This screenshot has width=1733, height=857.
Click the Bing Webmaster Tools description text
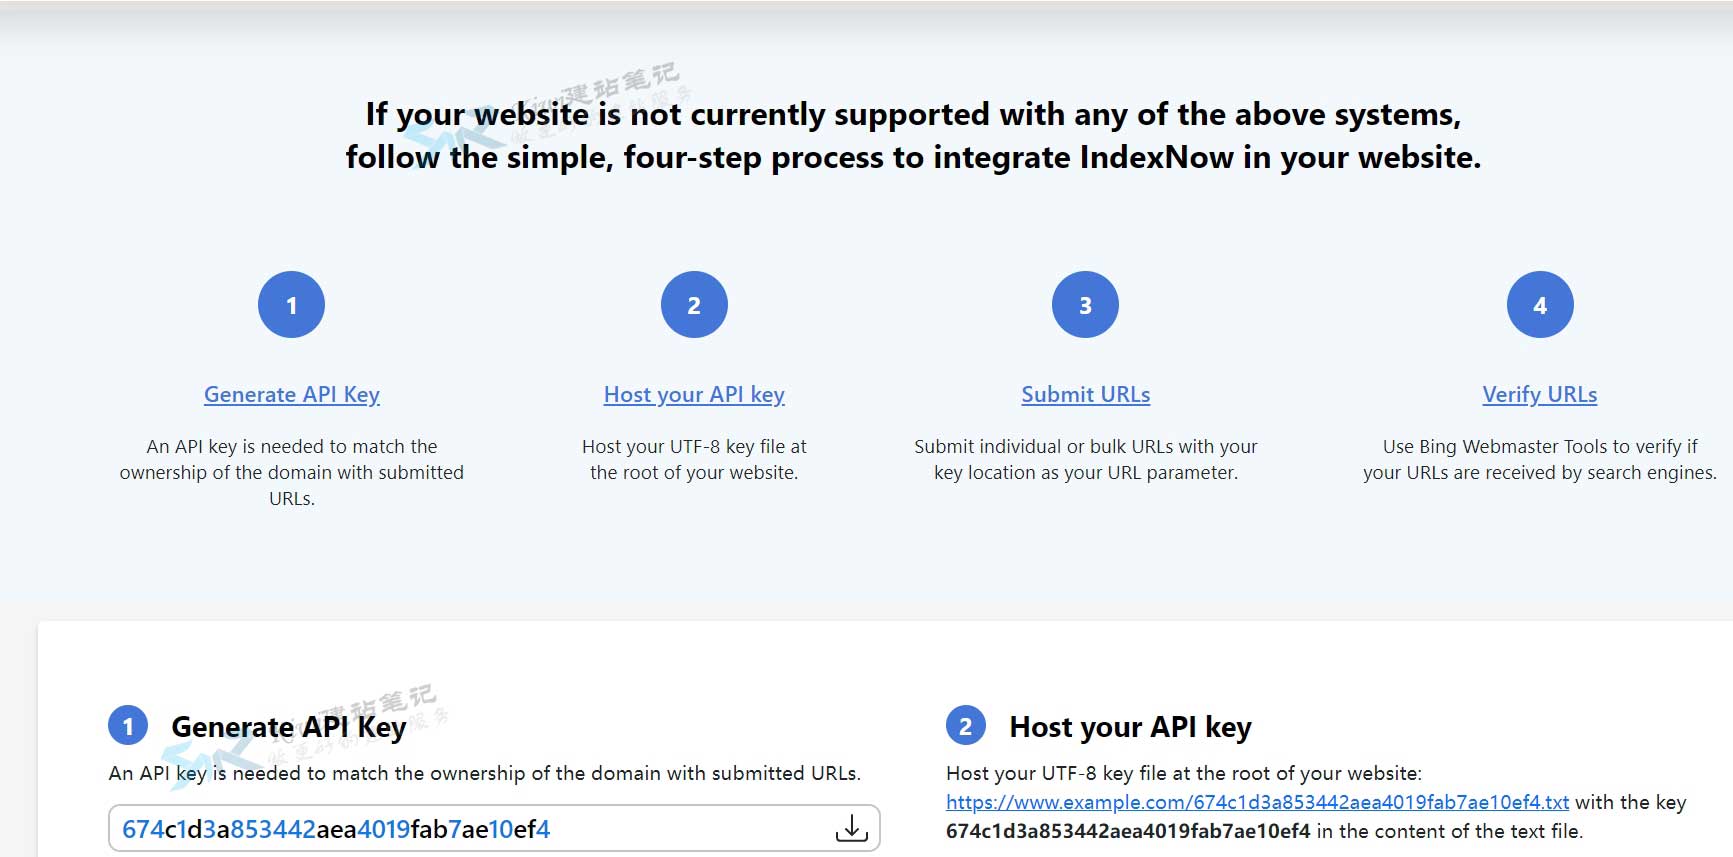point(1540,459)
